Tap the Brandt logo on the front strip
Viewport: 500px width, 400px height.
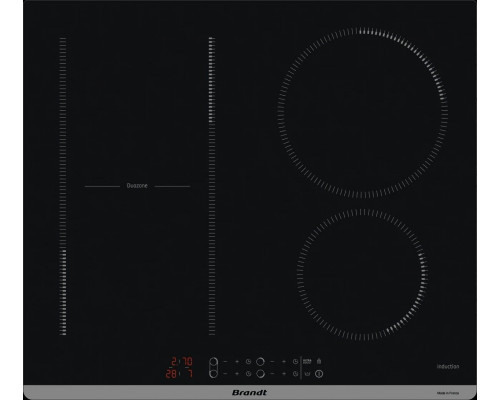[x=249, y=392]
